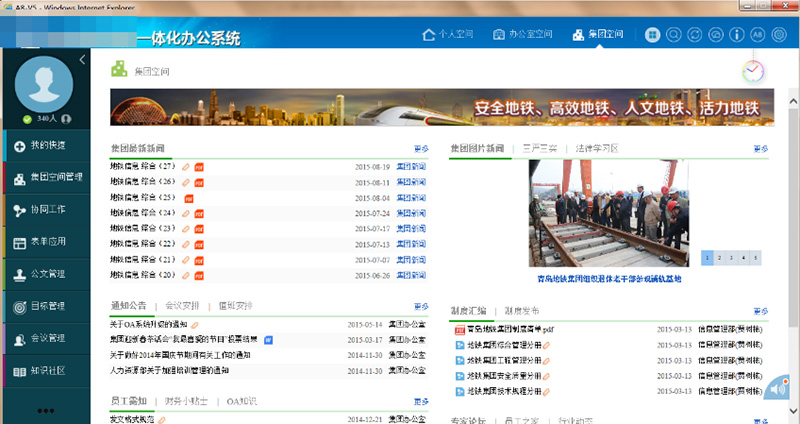Screen dimensions: 800x424
Task: Click the green 集团空间 building icon
Action: pyautogui.click(x=119, y=69)
